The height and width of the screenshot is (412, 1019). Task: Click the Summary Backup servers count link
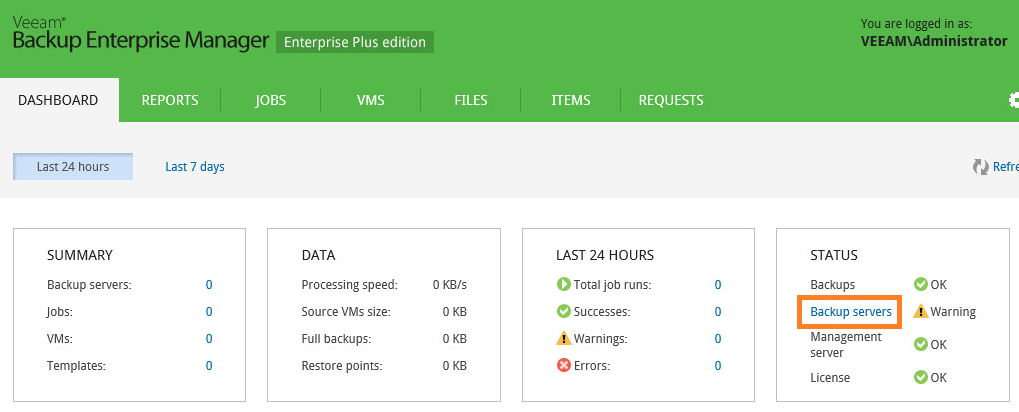coord(209,285)
